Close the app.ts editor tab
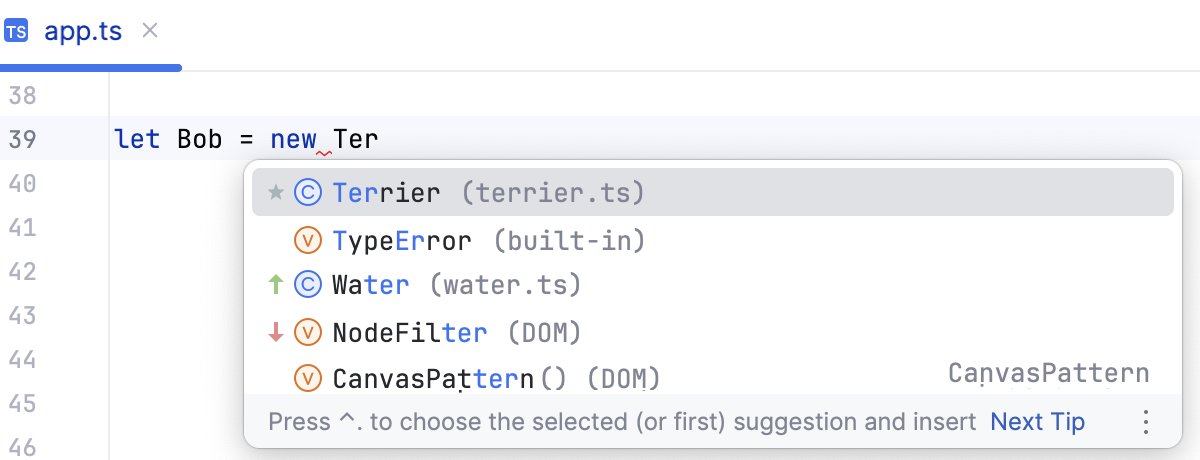This screenshot has height=460, width=1200. point(150,31)
